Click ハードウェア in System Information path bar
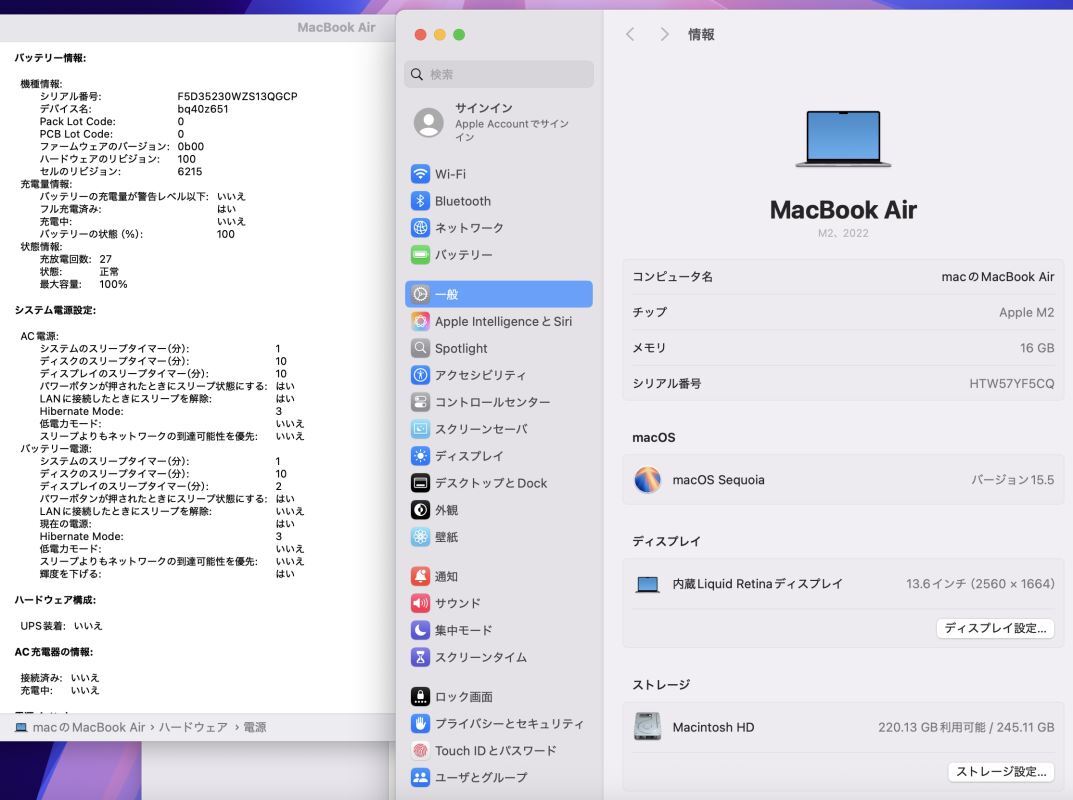The width and height of the screenshot is (1073, 800). (x=193, y=727)
